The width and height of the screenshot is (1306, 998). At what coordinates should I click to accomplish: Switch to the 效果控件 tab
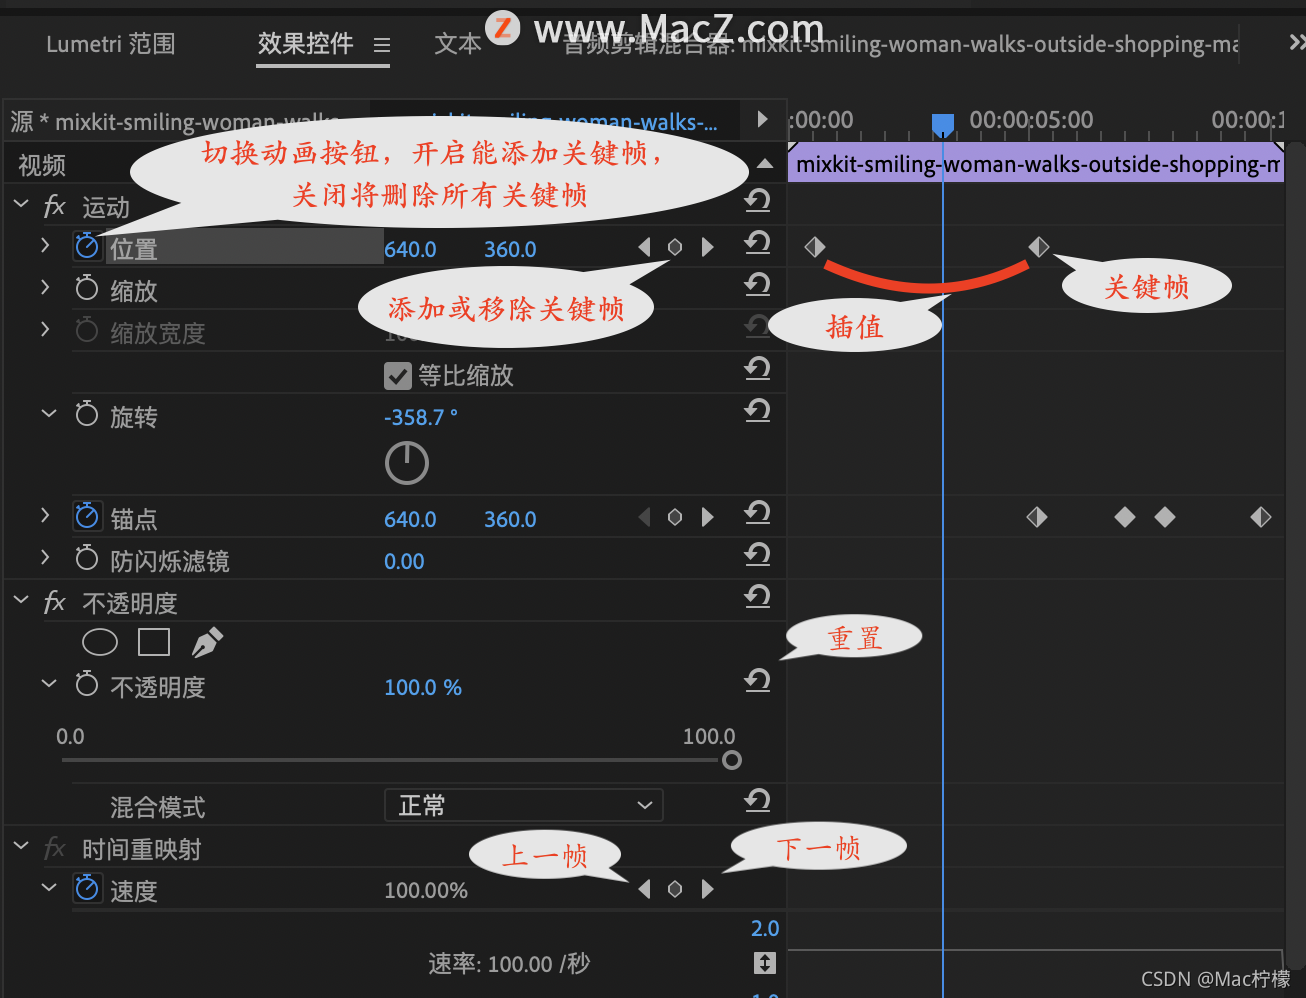tap(306, 43)
